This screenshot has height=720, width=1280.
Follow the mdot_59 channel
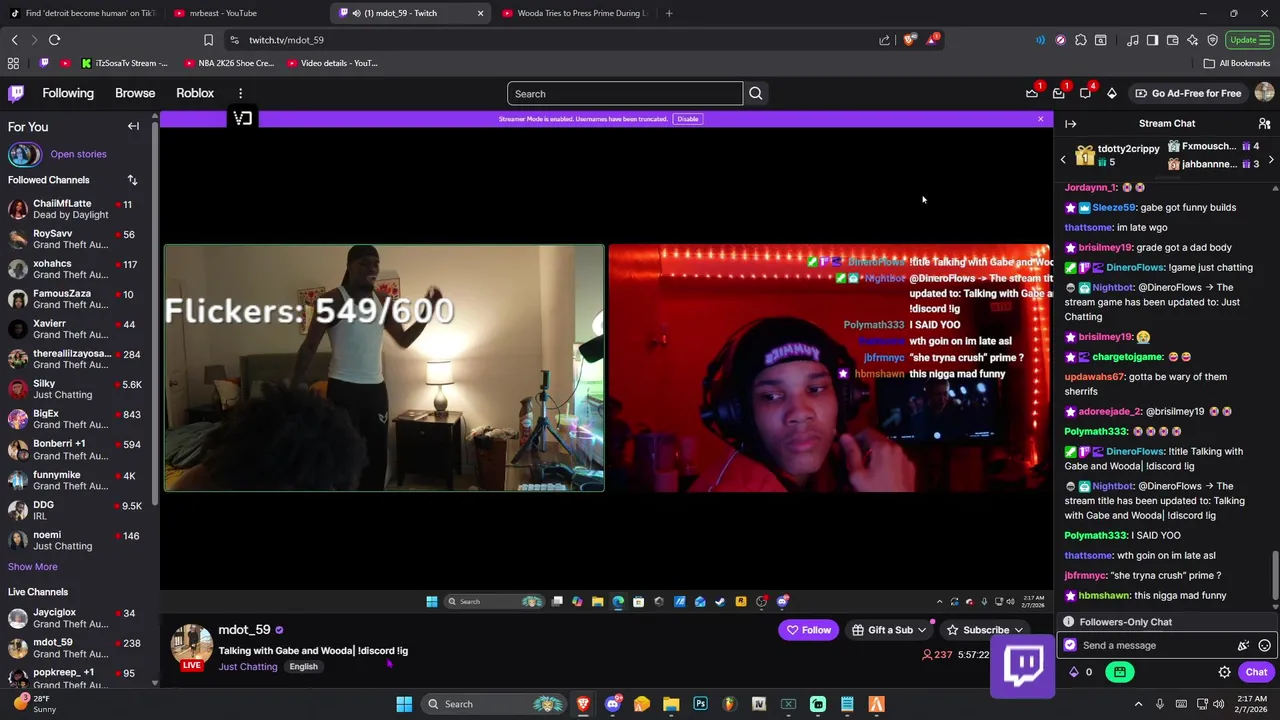pos(808,630)
